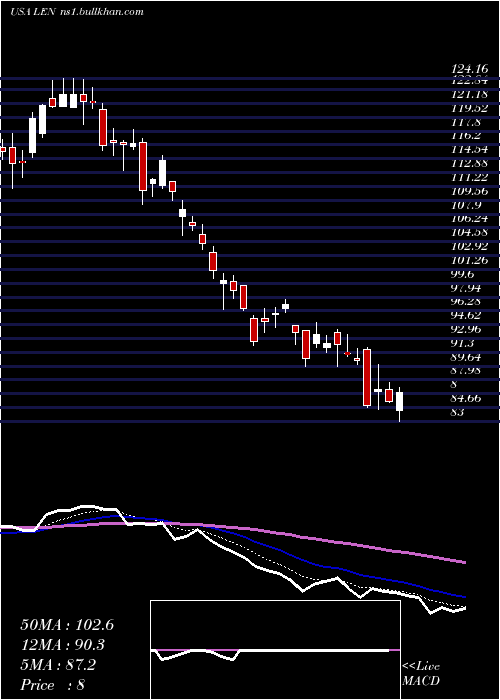Select the 112.88 price axis label

[469, 163]
